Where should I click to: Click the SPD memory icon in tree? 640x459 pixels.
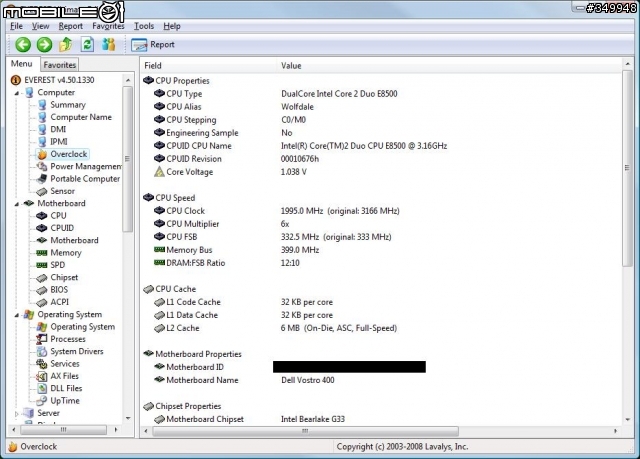42,265
